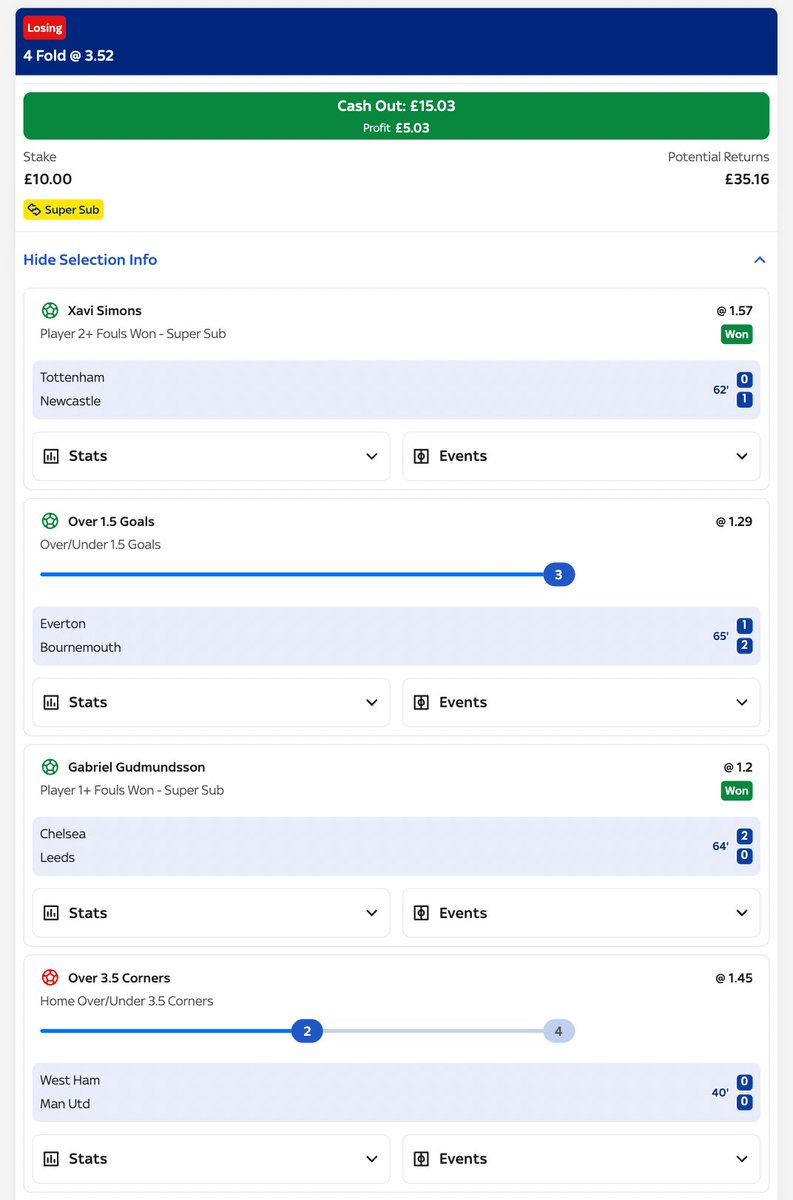The image size is (793, 1200).
Task: Click the Everton Bournemouth score row
Action: click(396, 636)
